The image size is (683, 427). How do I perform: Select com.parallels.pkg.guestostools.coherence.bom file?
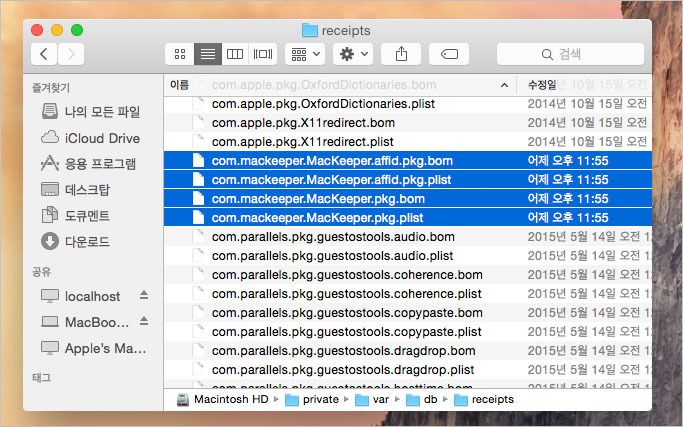click(408, 275)
